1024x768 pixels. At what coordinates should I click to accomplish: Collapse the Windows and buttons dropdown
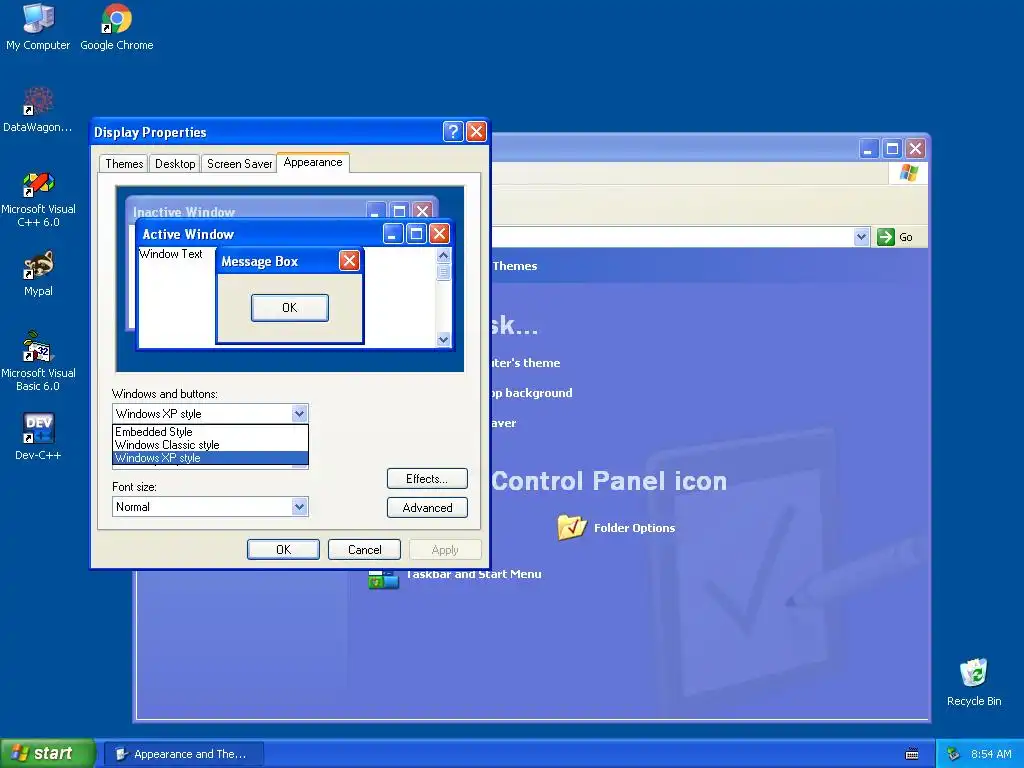299,413
